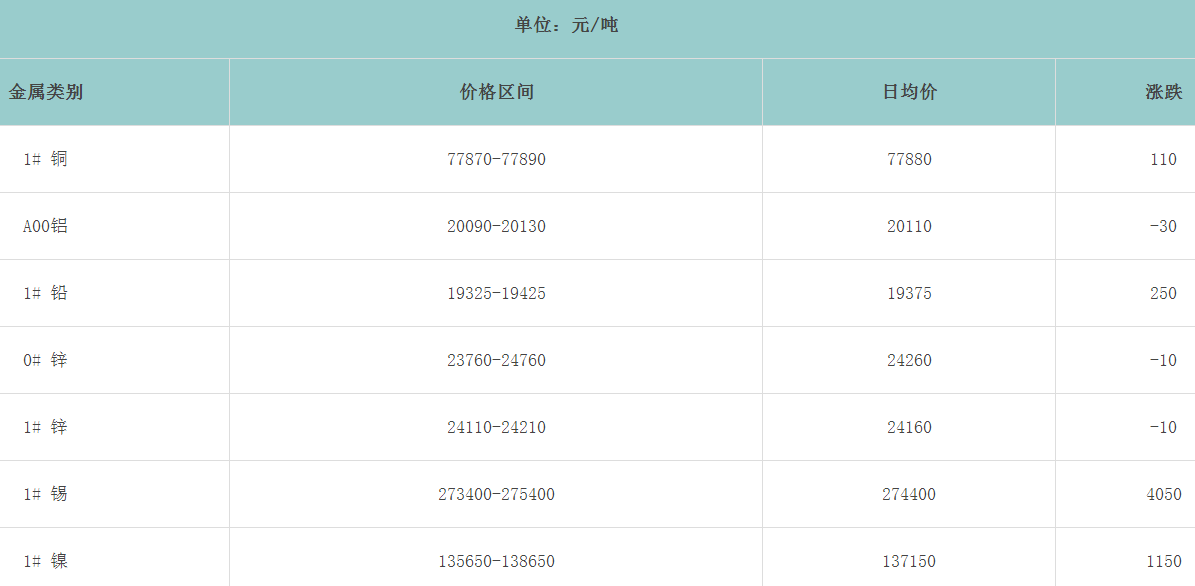Select the 1# 铅 row label
This screenshot has width=1195, height=586.
tap(46, 293)
